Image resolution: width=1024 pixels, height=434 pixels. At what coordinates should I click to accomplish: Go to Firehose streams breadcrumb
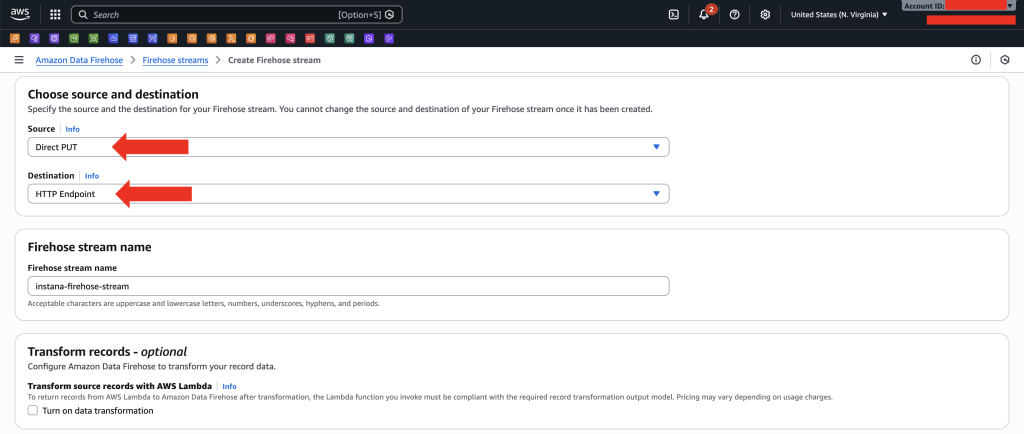[175, 60]
